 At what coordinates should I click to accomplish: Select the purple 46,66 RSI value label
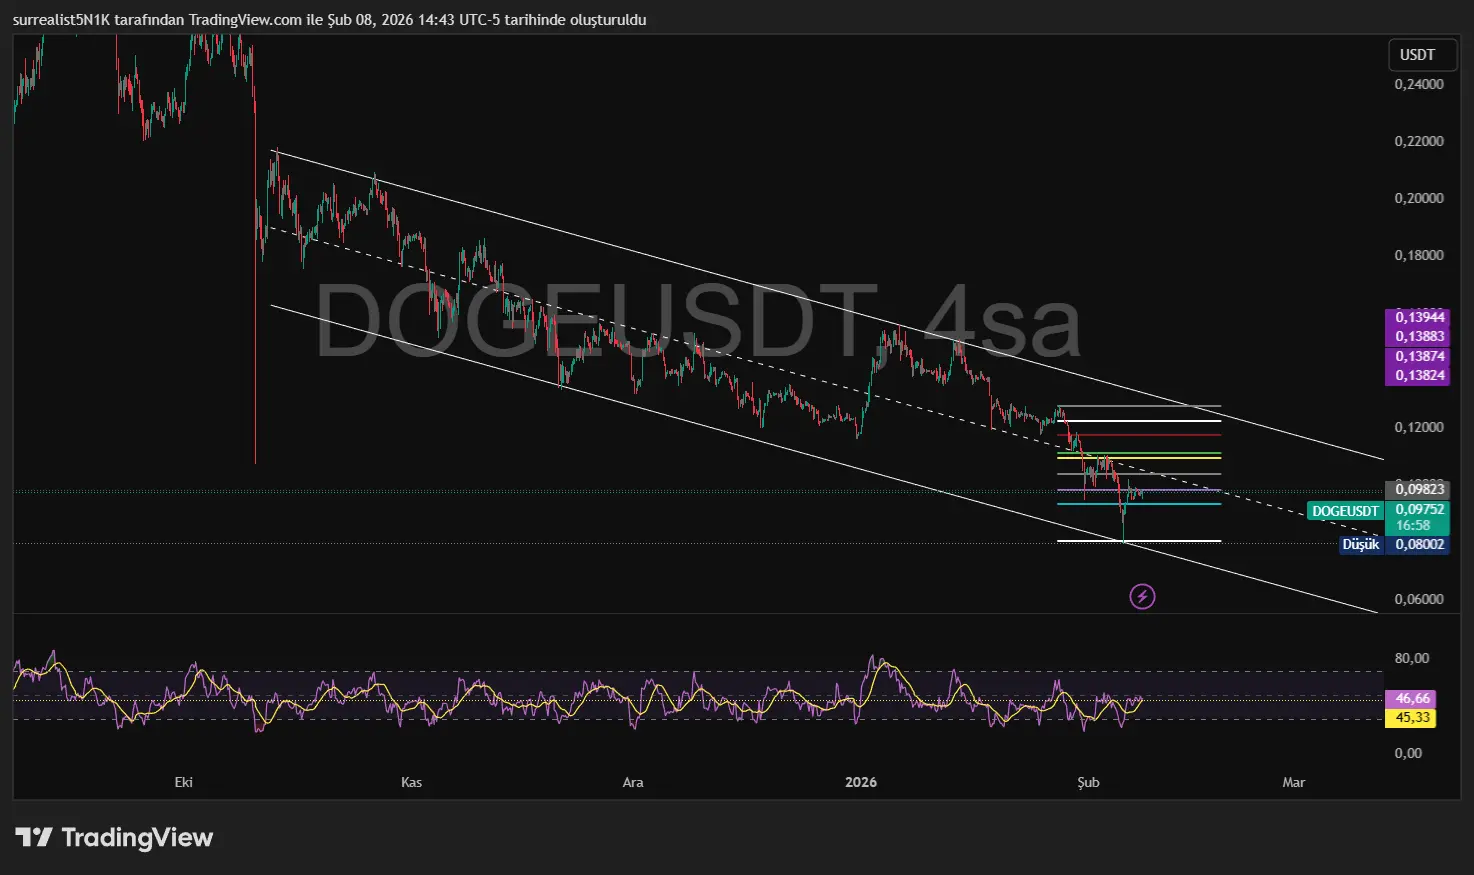coord(1412,699)
